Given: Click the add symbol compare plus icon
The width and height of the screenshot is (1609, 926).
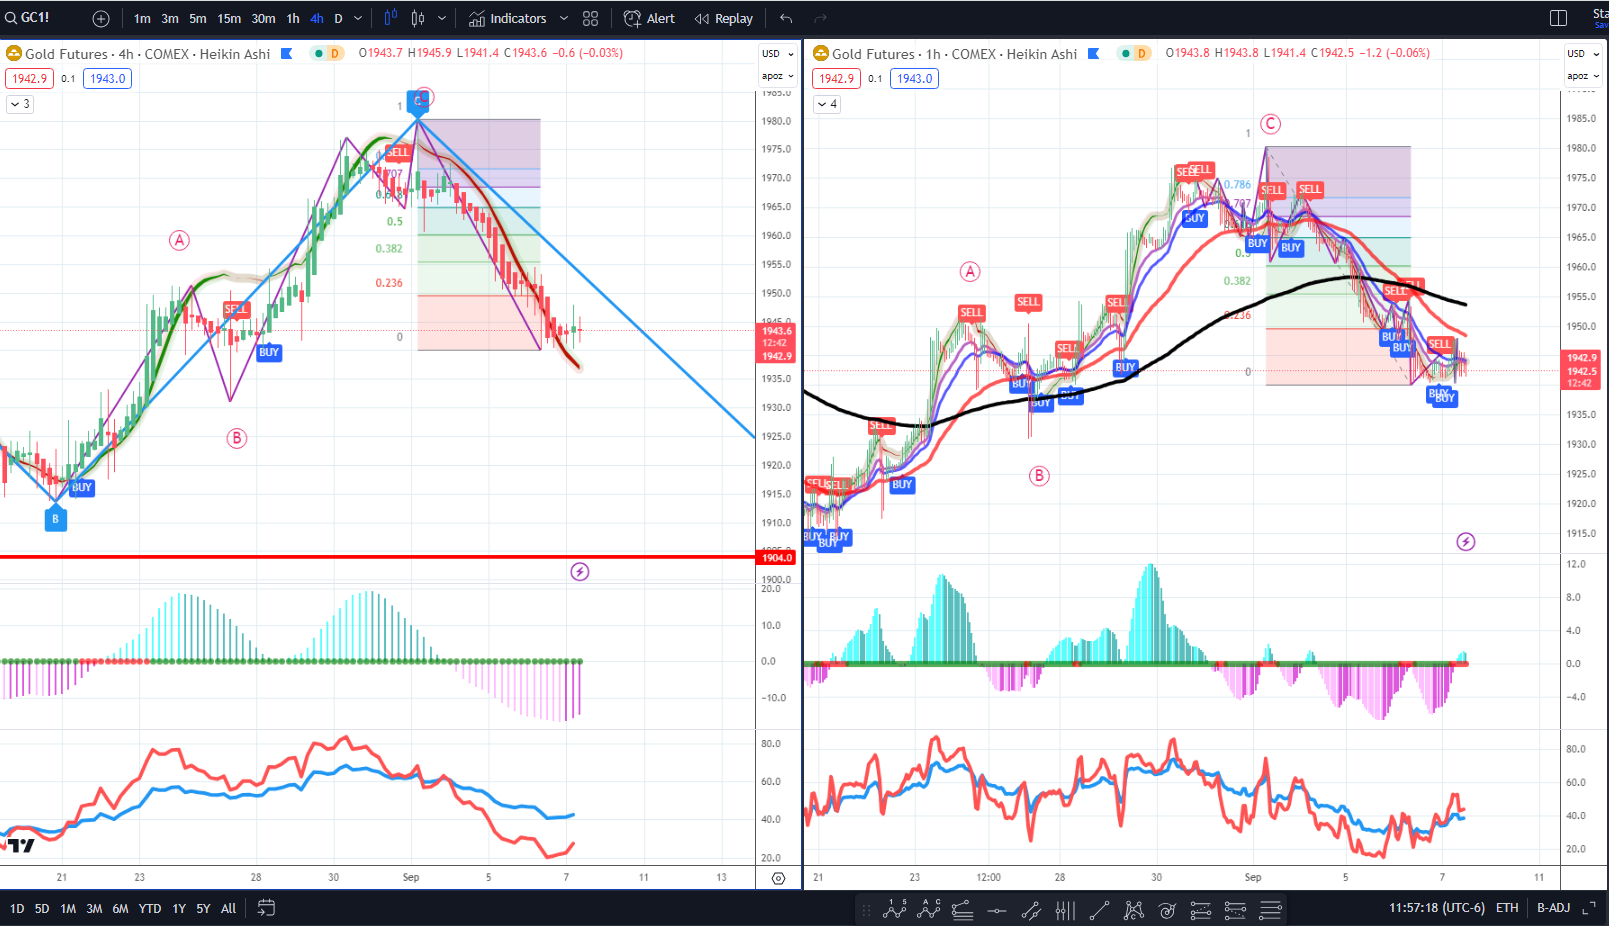Looking at the screenshot, I should pos(101,18).
